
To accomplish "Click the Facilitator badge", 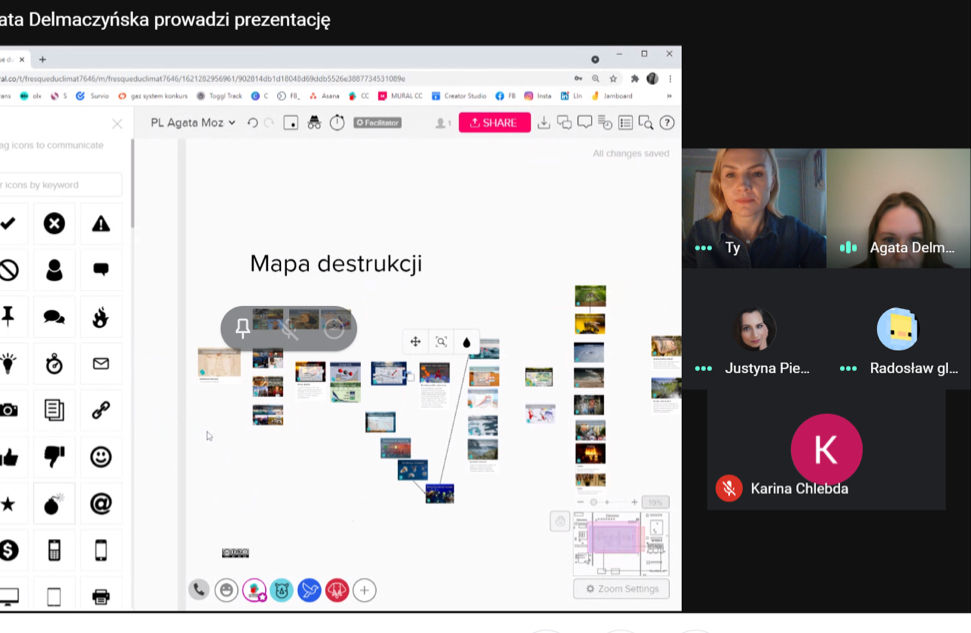I will (378, 123).
